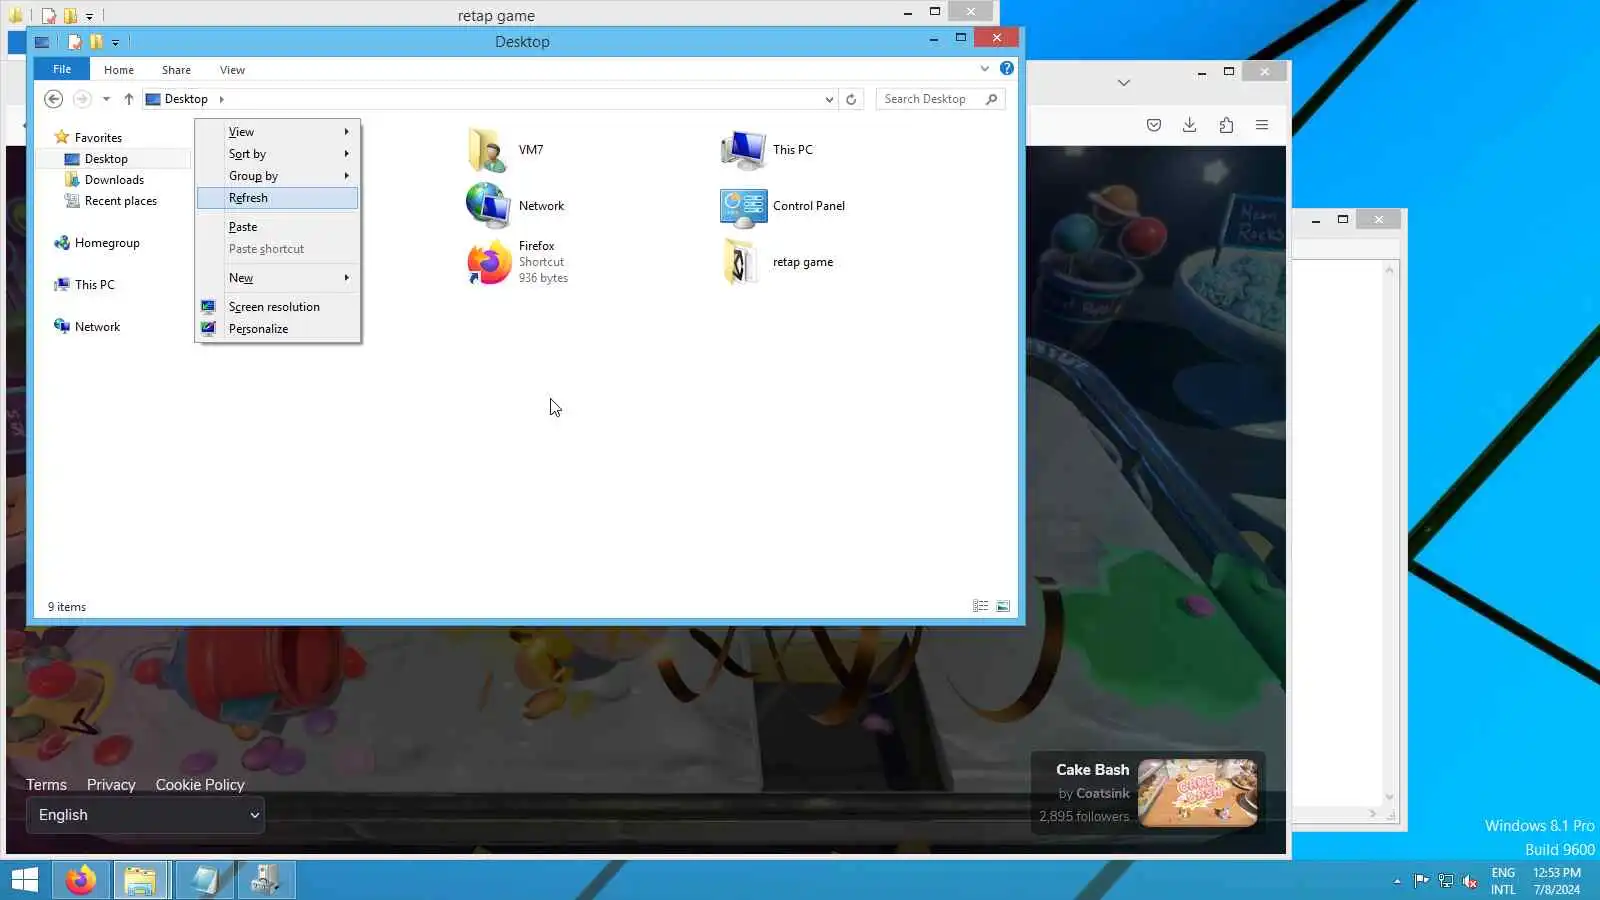Select Downloads in navigation pane

pyautogui.click(x=114, y=180)
